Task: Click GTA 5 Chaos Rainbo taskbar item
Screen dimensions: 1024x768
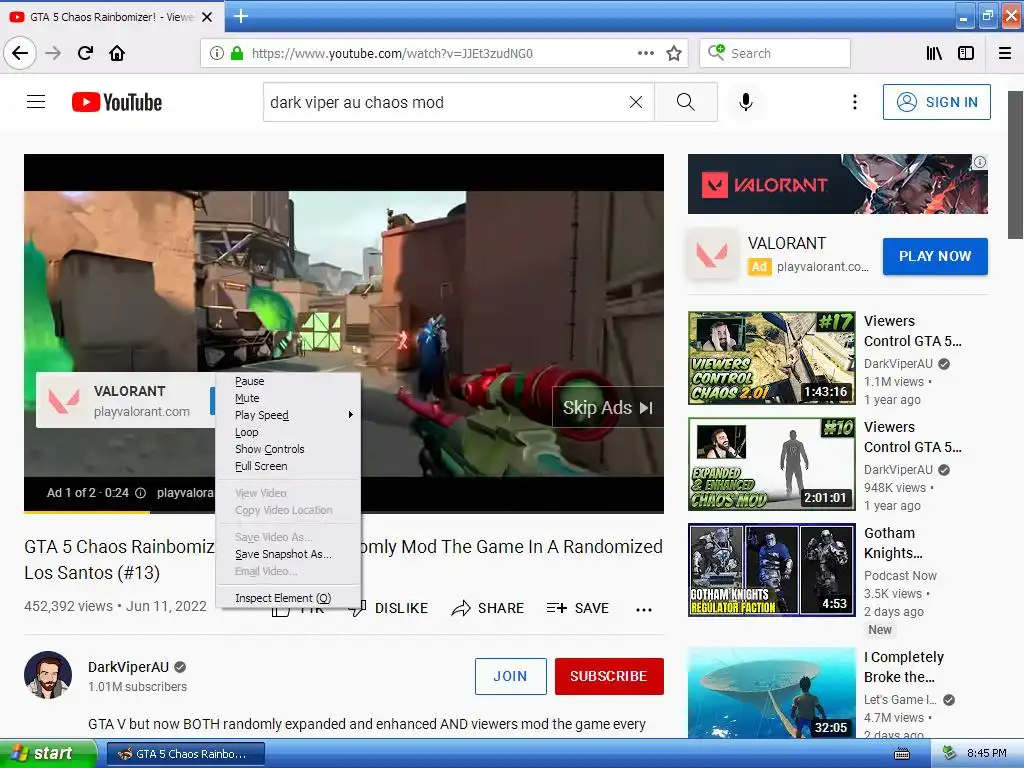Action: [185, 754]
